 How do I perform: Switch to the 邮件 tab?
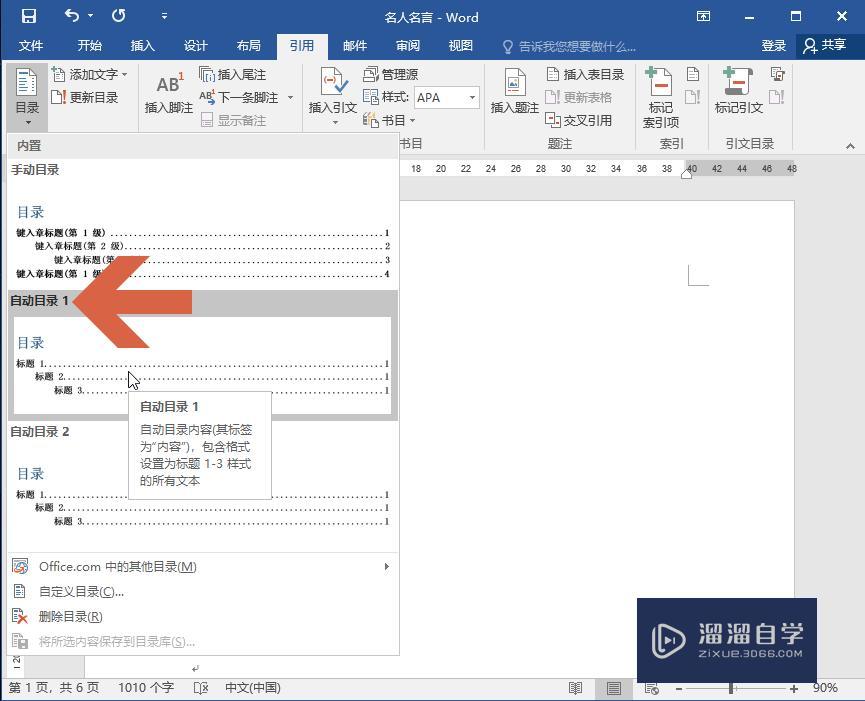pyautogui.click(x=355, y=46)
